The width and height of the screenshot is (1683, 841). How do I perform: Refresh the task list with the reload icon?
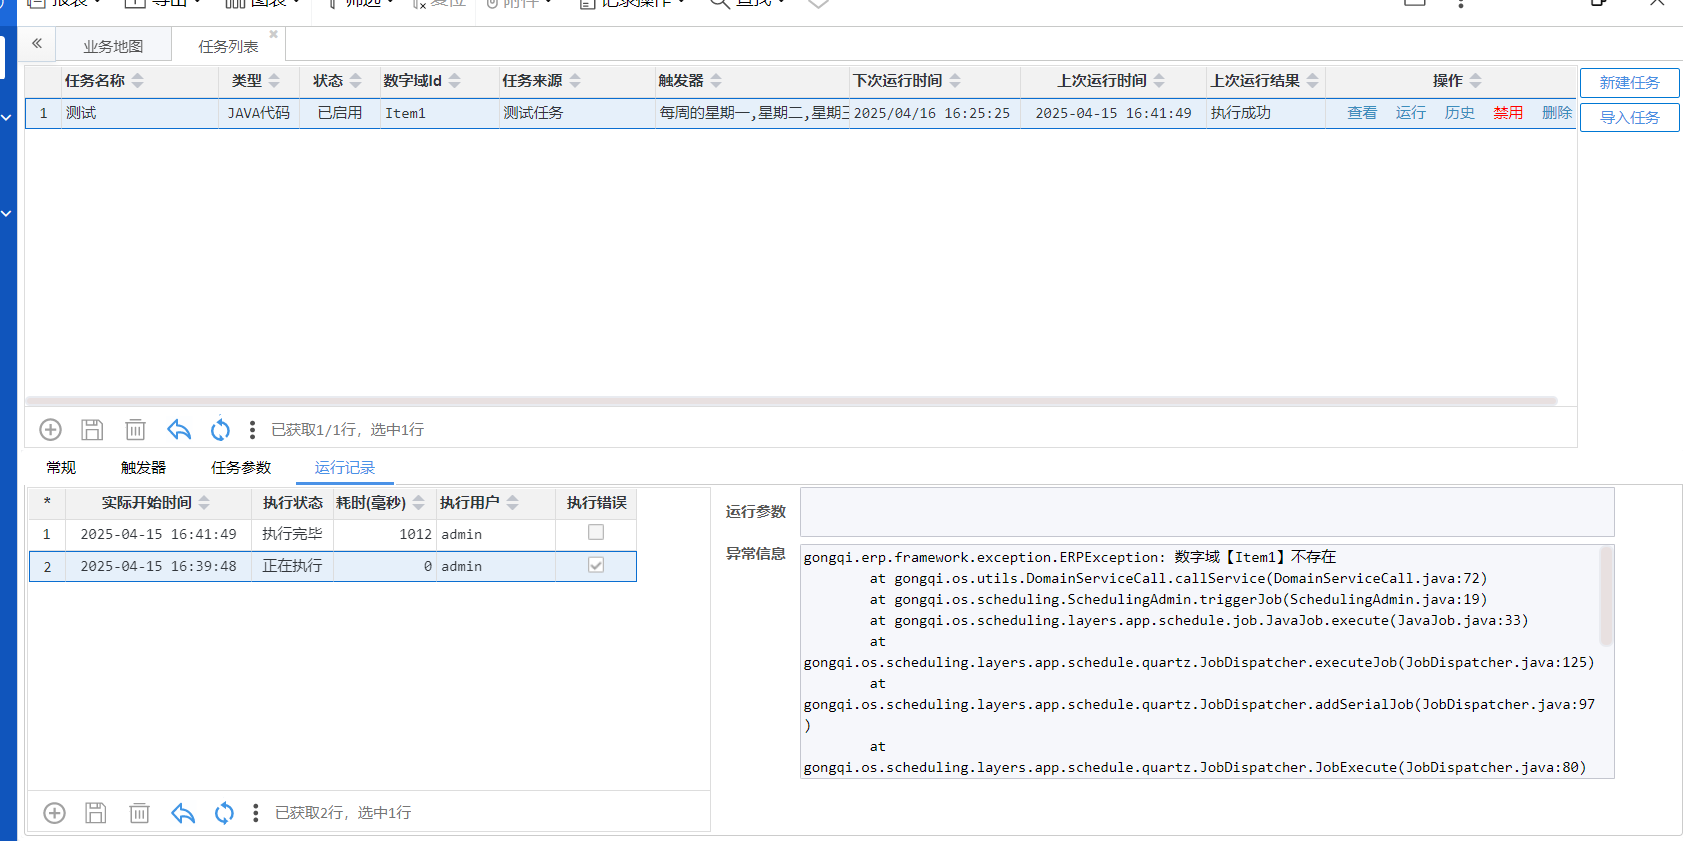point(220,430)
